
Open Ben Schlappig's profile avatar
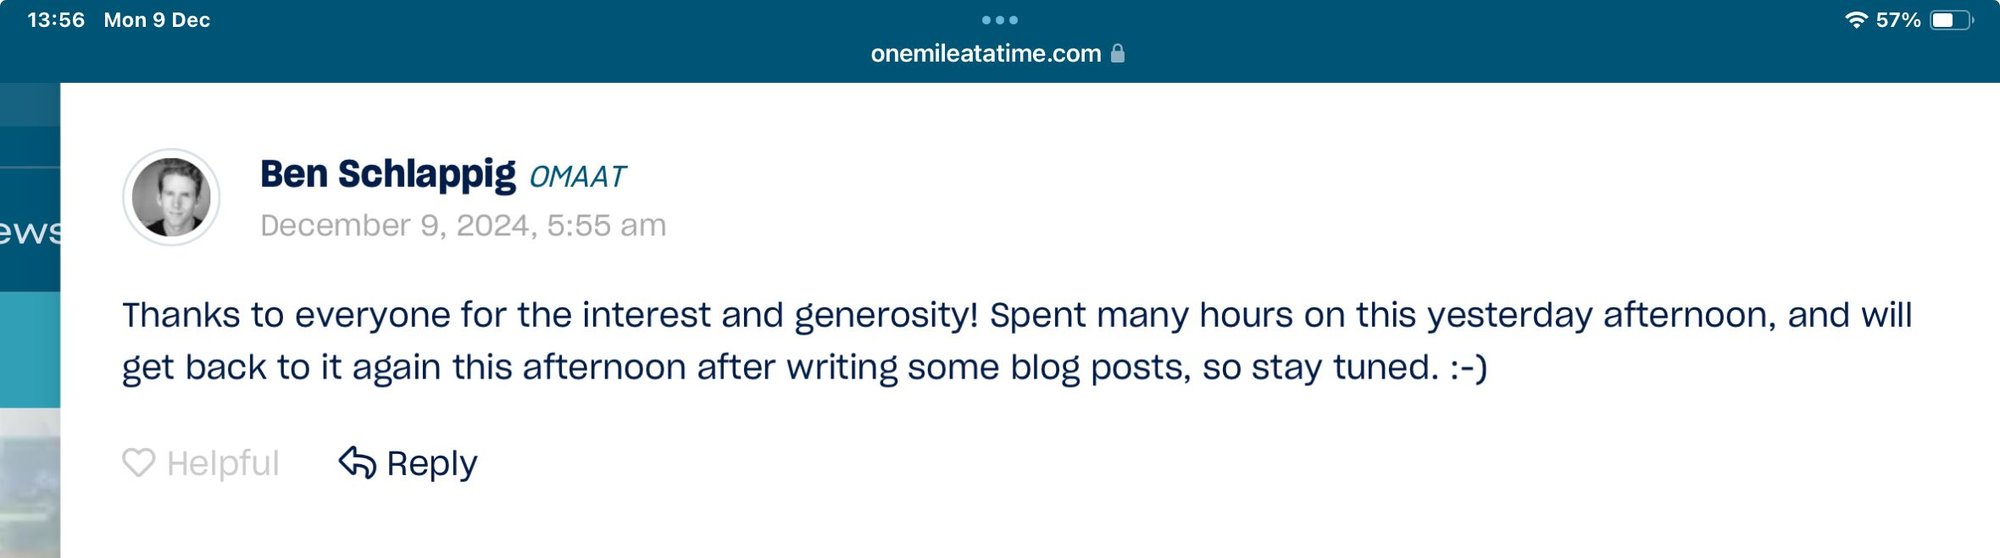point(171,197)
